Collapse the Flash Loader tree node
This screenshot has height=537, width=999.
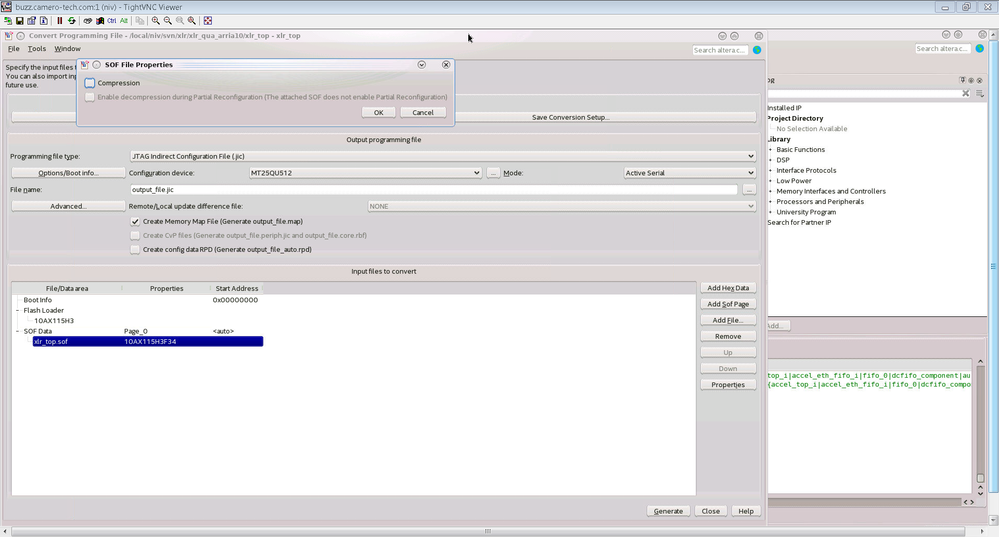click(x=17, y=310)
